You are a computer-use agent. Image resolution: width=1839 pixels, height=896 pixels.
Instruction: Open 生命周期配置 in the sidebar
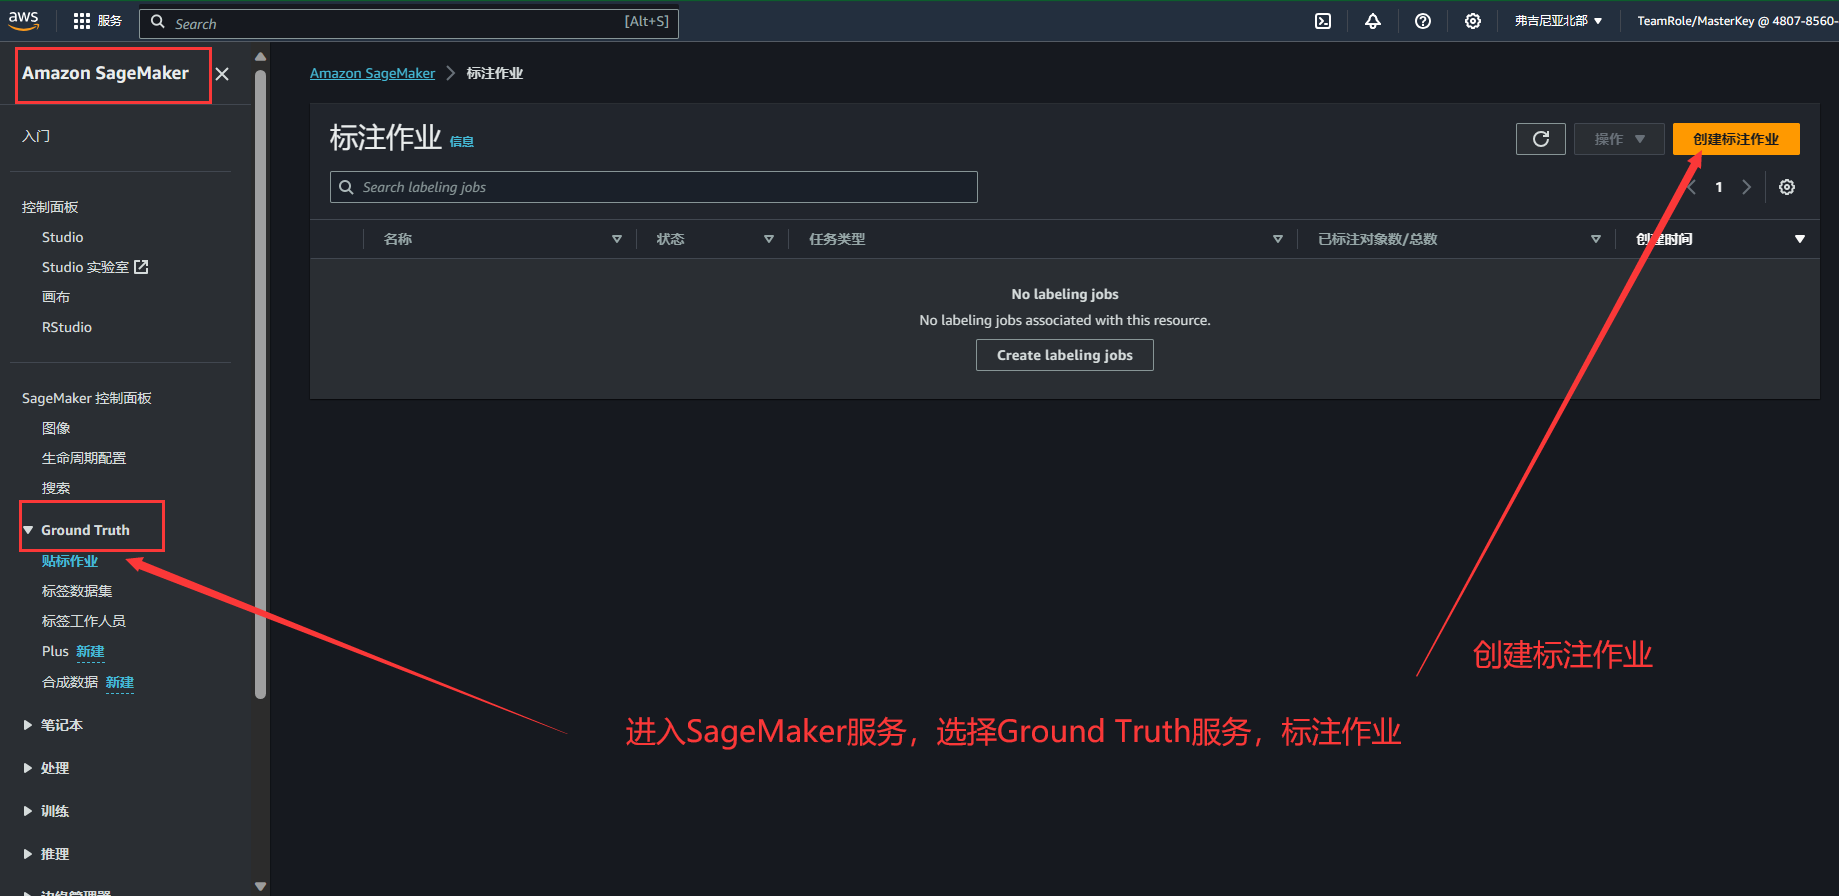(x=84, y=458)
